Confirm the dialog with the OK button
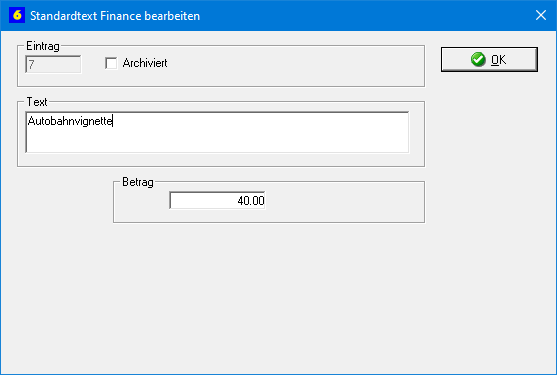 (489, 59)
